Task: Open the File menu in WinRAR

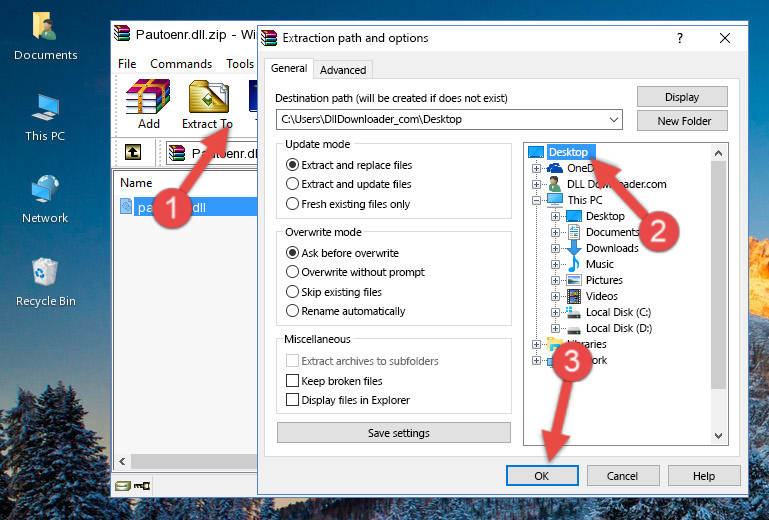Action: point(127,64)
